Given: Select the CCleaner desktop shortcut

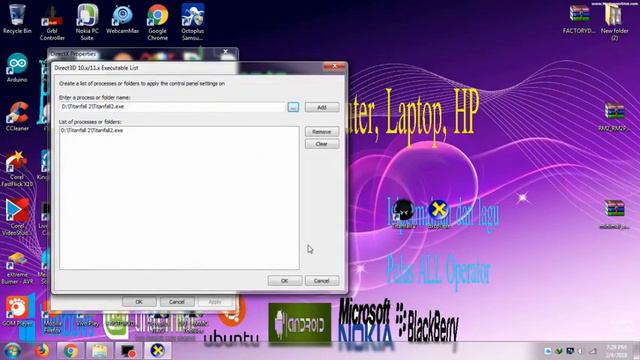Looking at the screenshot, I should pos(17,116).
